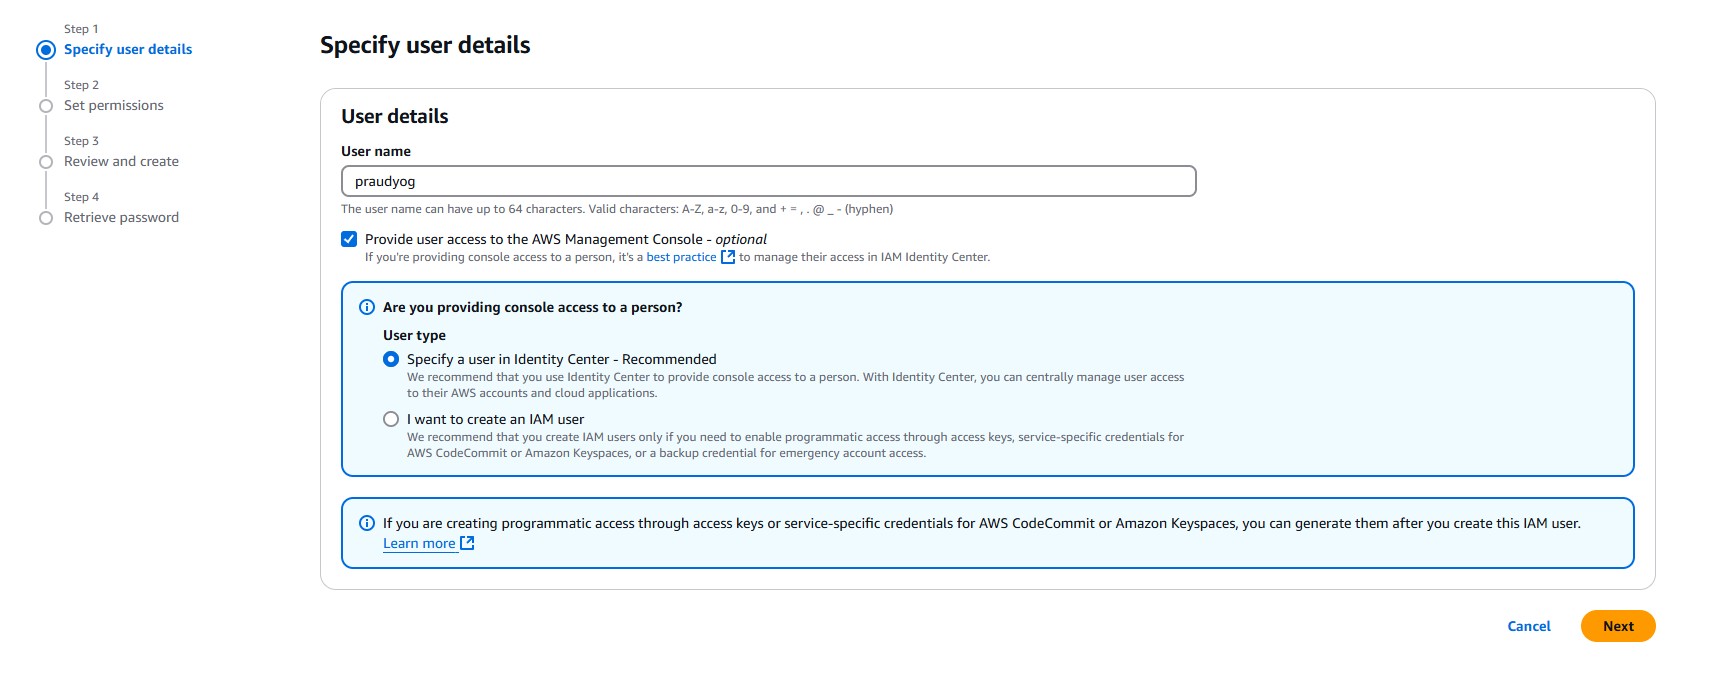Open the best practice link
1723x695 pixels.
click(x=681, y=257)
